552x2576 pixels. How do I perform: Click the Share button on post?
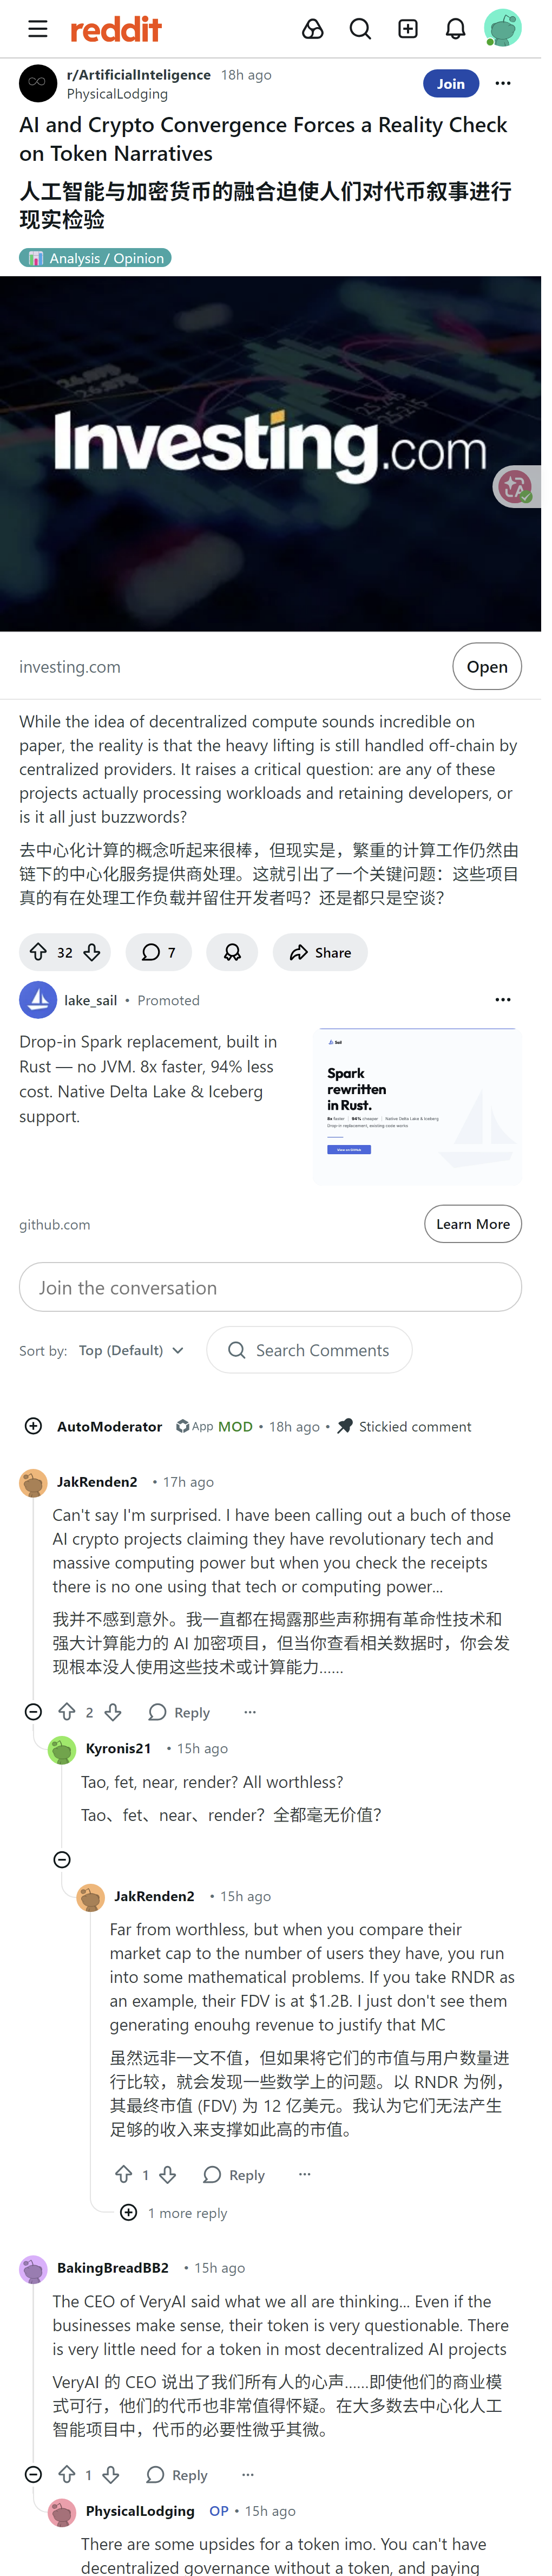click(x=320, y=952)
